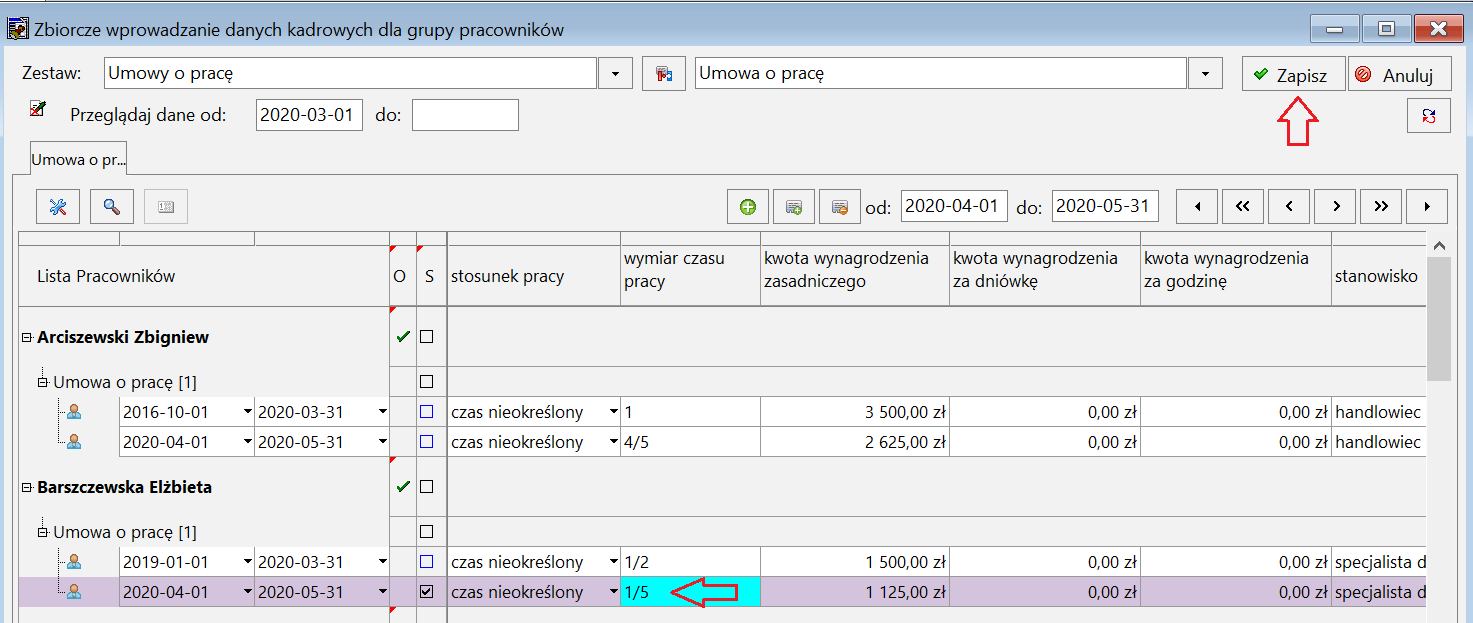Click the '3 500,00 zł' salary cell
Screen dimensions: 1473x623
(856, 412)
